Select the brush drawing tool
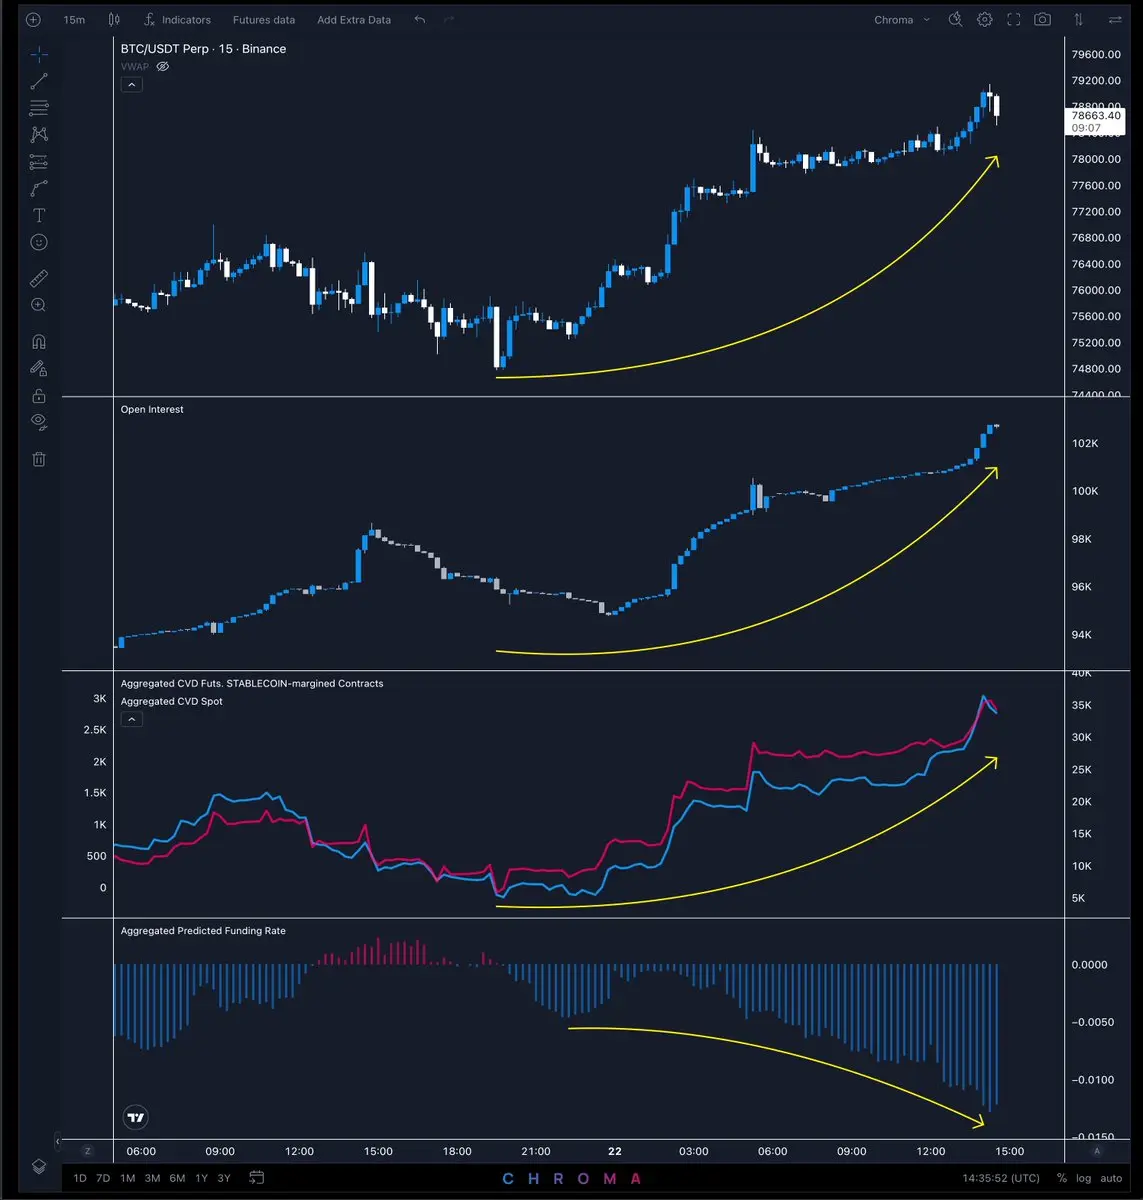The width and height of the screenshot is (1143, 1200). [39, 188]
